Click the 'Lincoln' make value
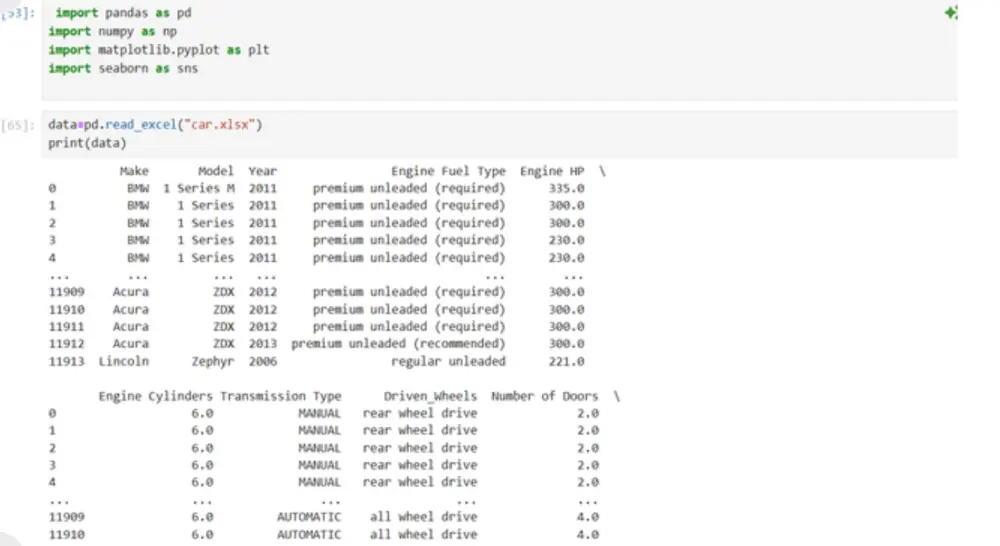The image size is (1000, 546). coord(124,361)
